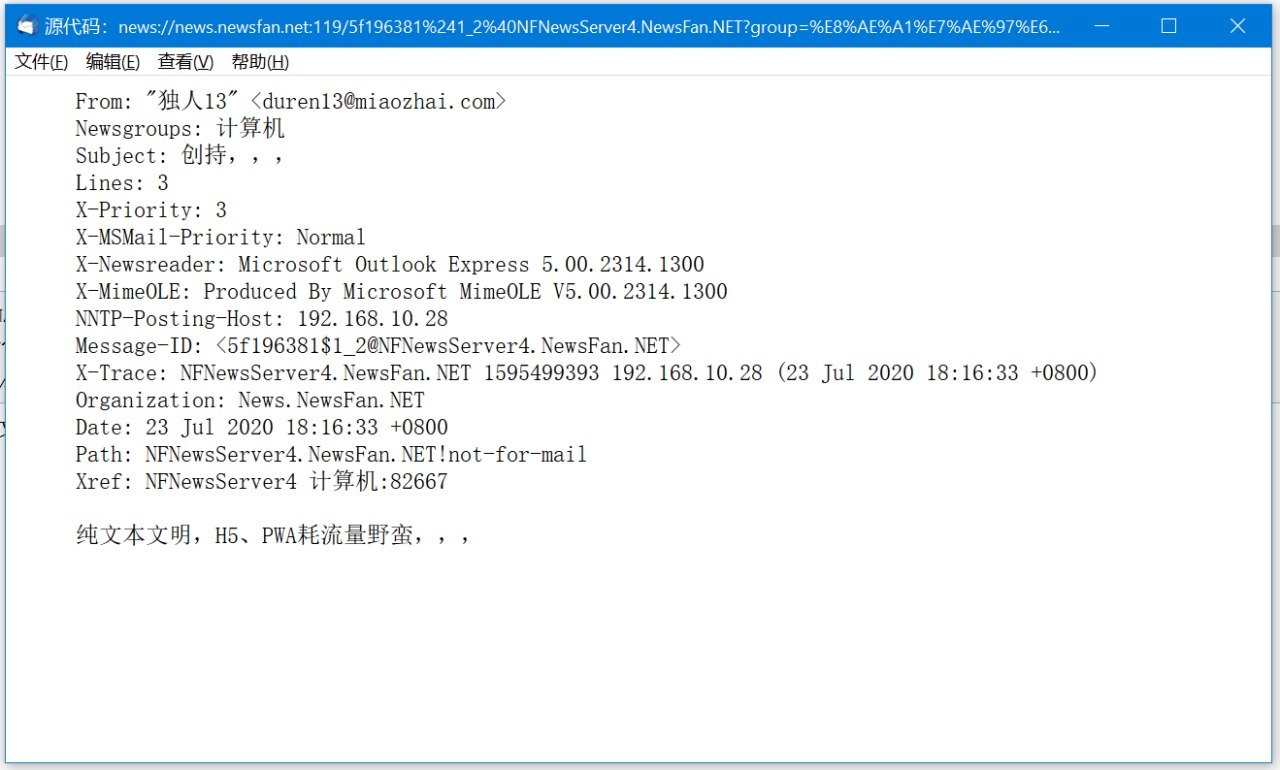Place cursor in the Newsgroups header line
1280x770 pixels.
[180, 128]
